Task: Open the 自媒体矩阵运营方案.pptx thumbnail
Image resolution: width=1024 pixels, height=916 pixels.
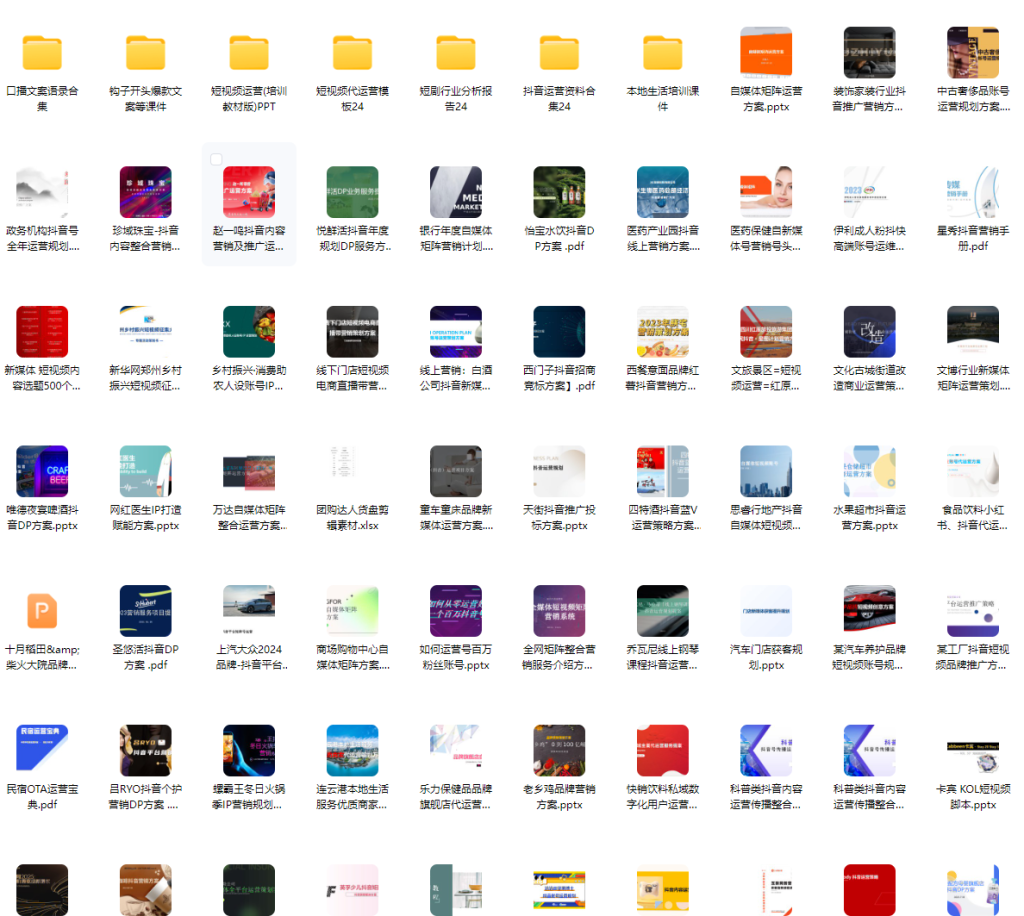Action: pos(766,53)
